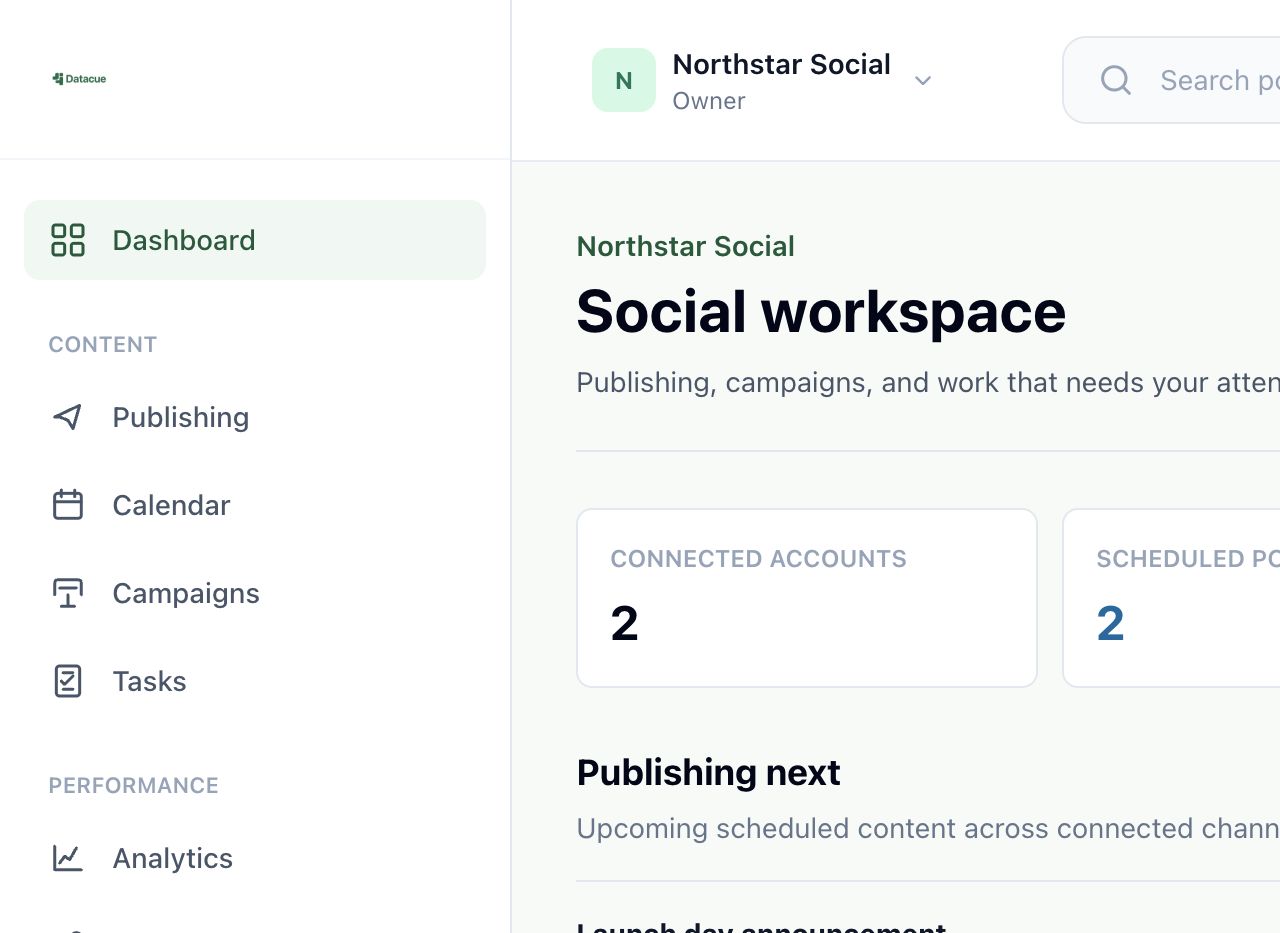The height and width of the screenshot is (933, 1280).
Task: Click the green N workspace avatar
Action: click(624, 80)
